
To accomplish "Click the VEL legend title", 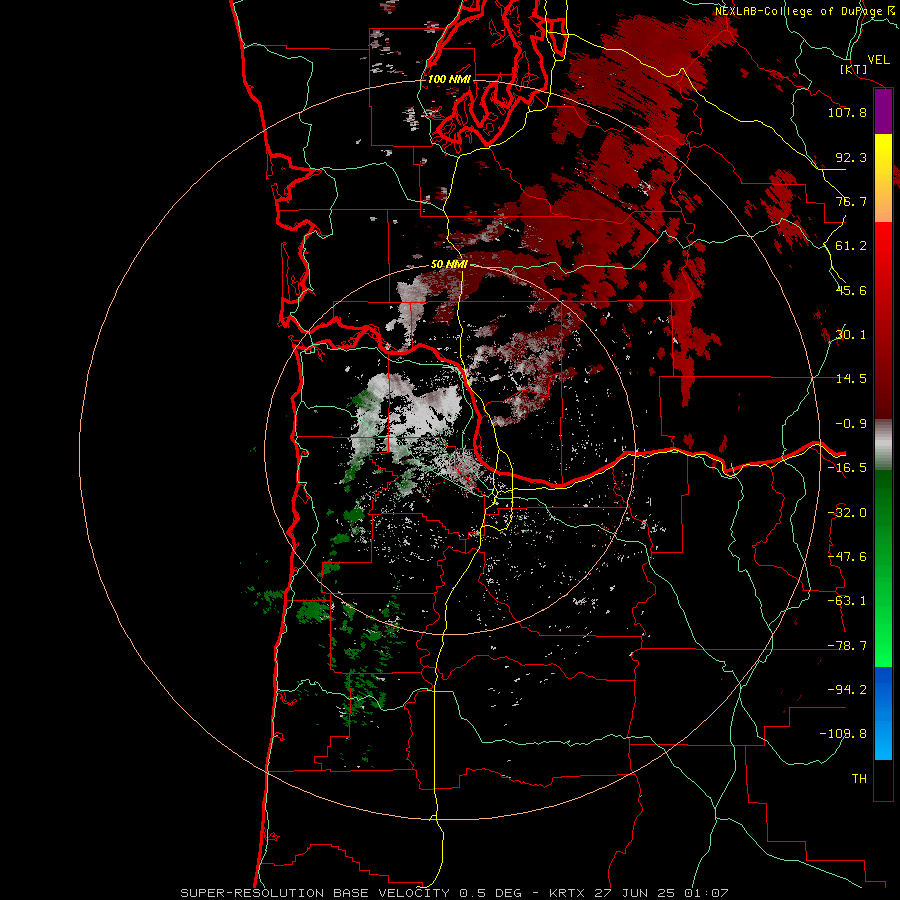I will (x=878, y=60).
